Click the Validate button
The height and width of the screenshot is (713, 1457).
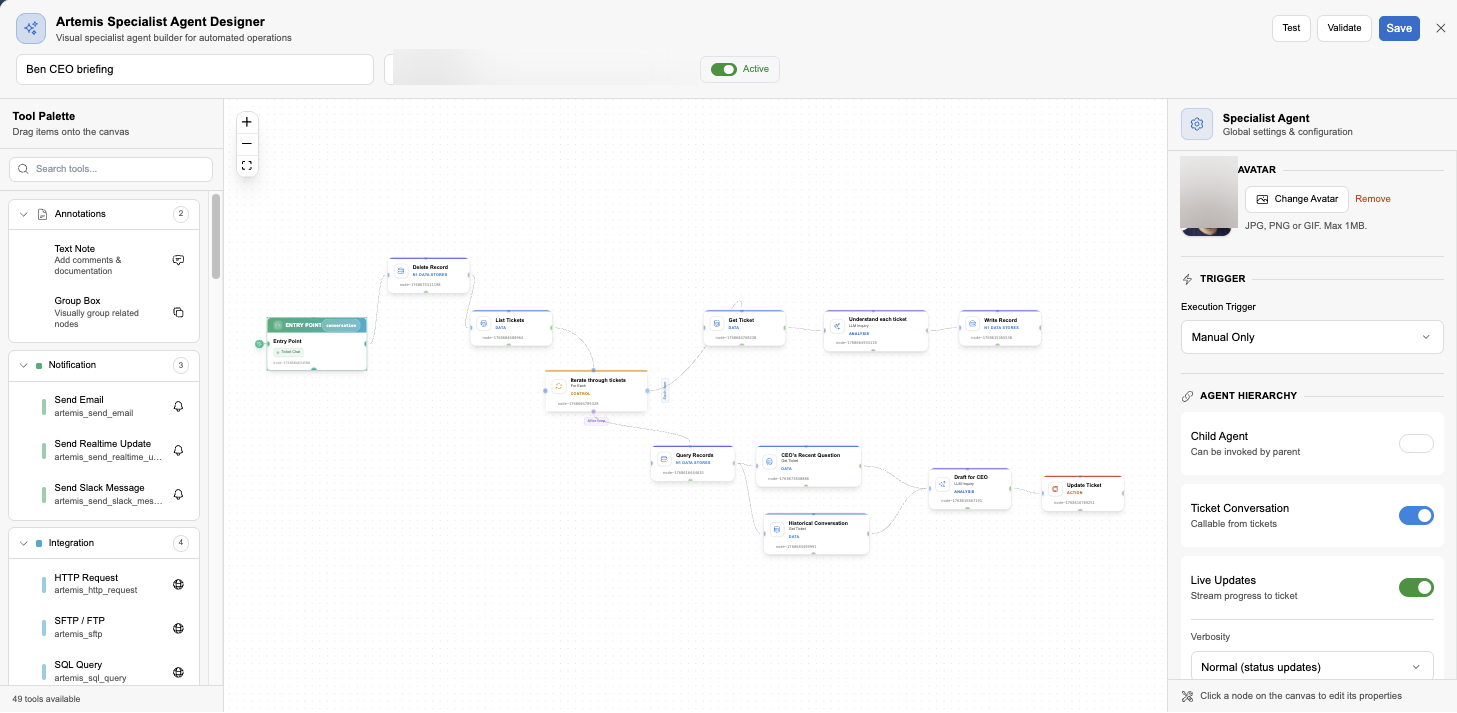(1344, 28)
